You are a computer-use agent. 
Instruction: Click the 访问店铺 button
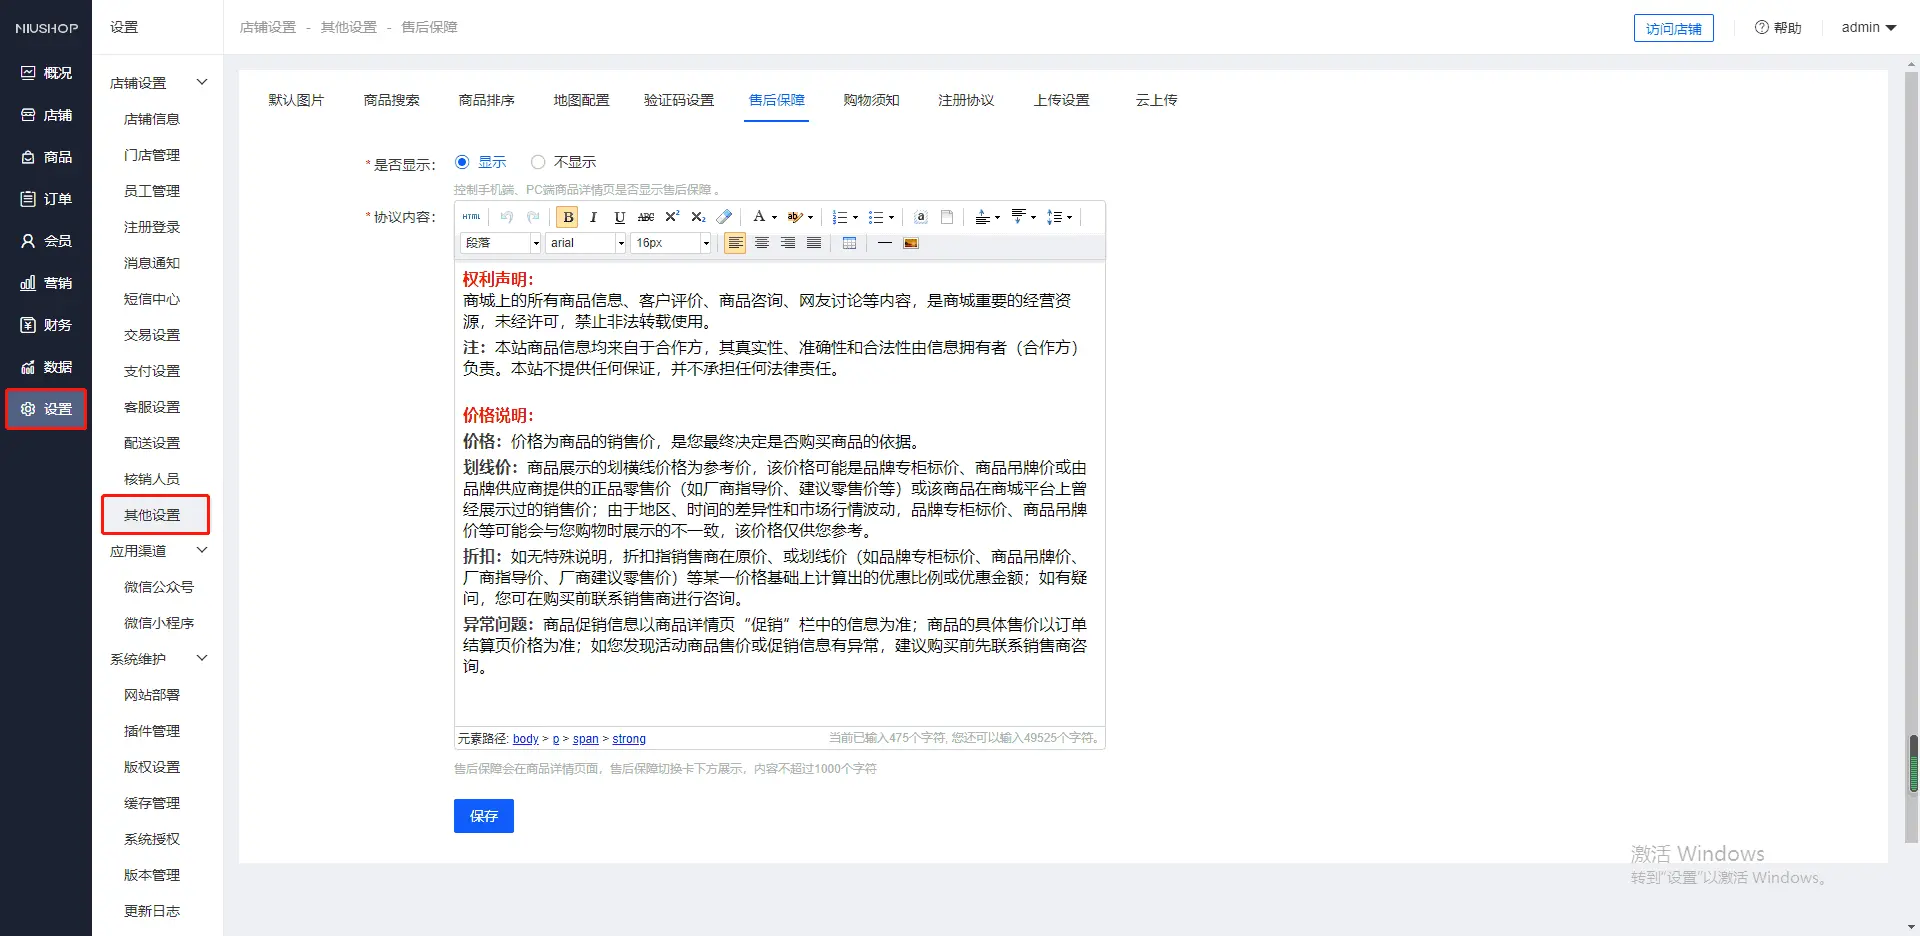click(x=1673, y=28)
